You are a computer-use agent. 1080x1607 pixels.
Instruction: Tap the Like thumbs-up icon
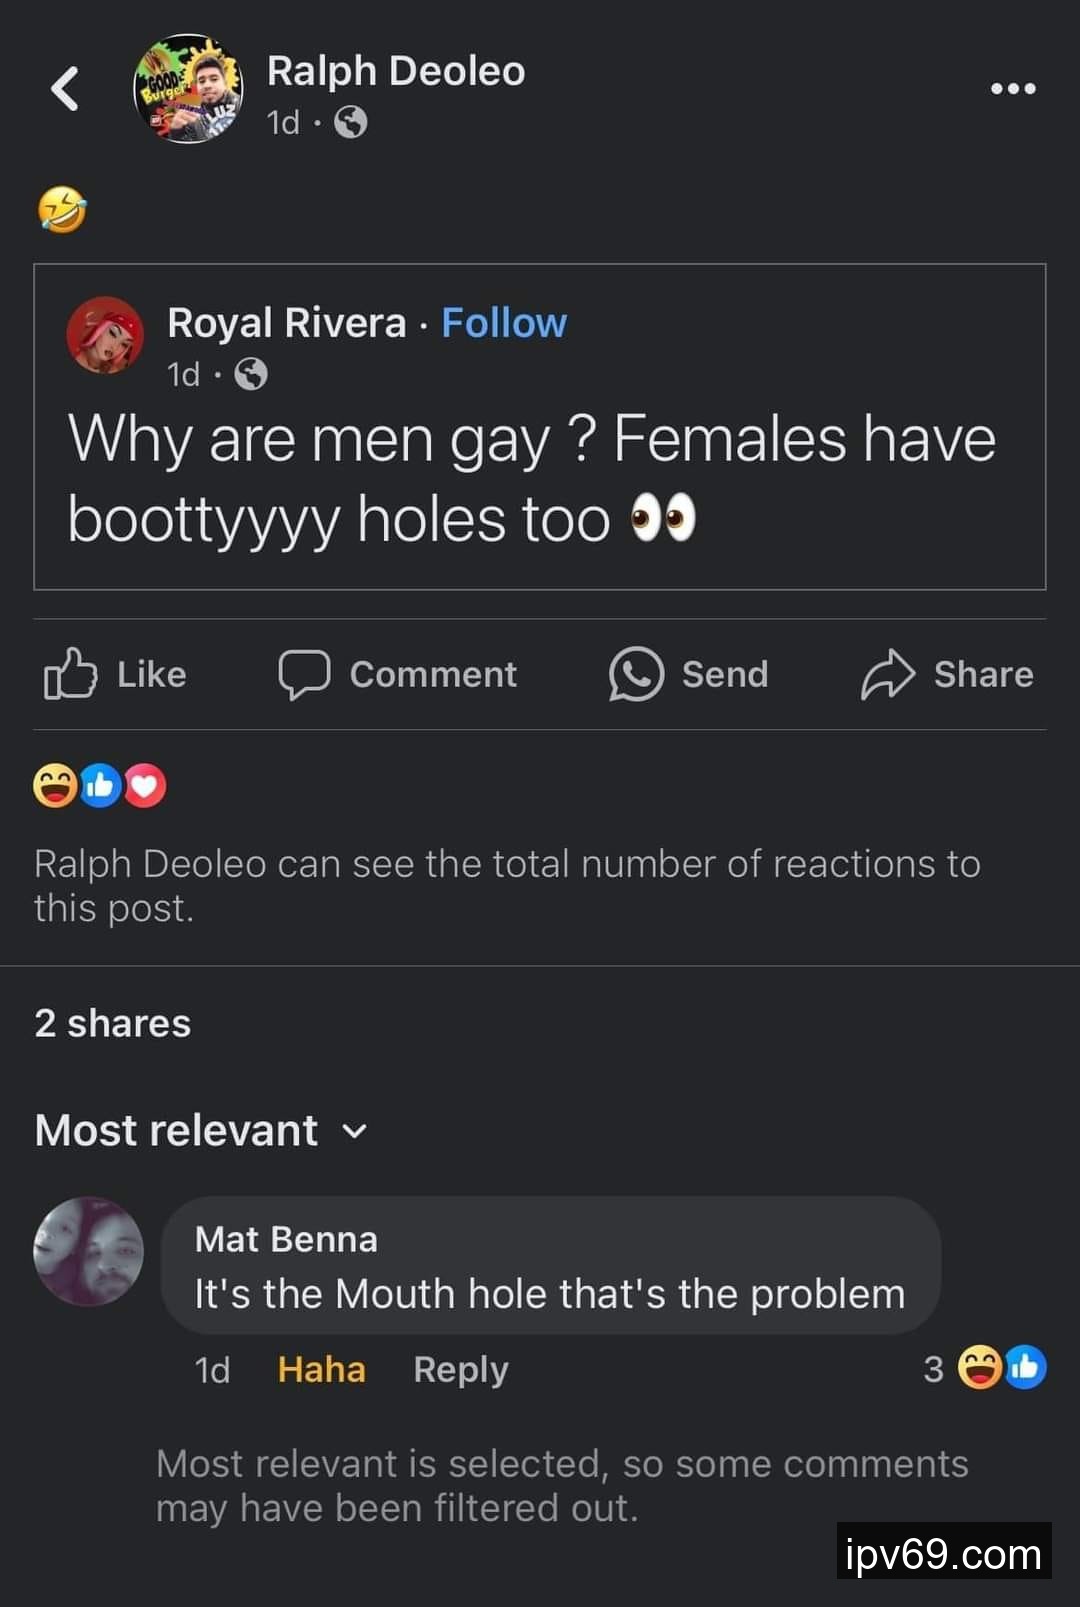pyautogui.click(x=70, y=673)
